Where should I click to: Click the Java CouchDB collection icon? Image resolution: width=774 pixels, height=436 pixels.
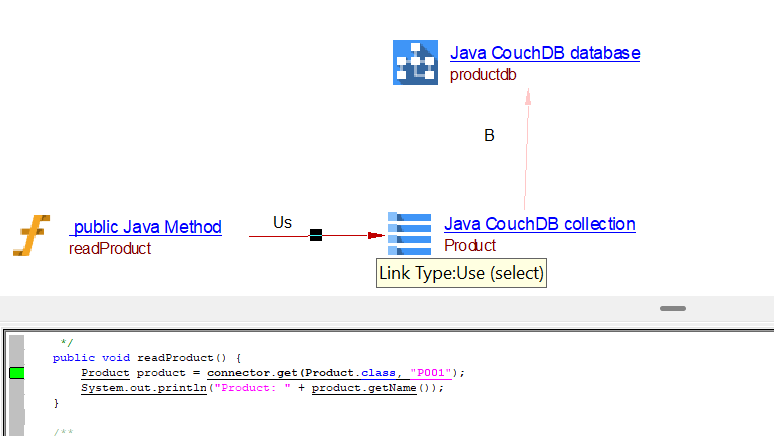[x=409, y=234]
